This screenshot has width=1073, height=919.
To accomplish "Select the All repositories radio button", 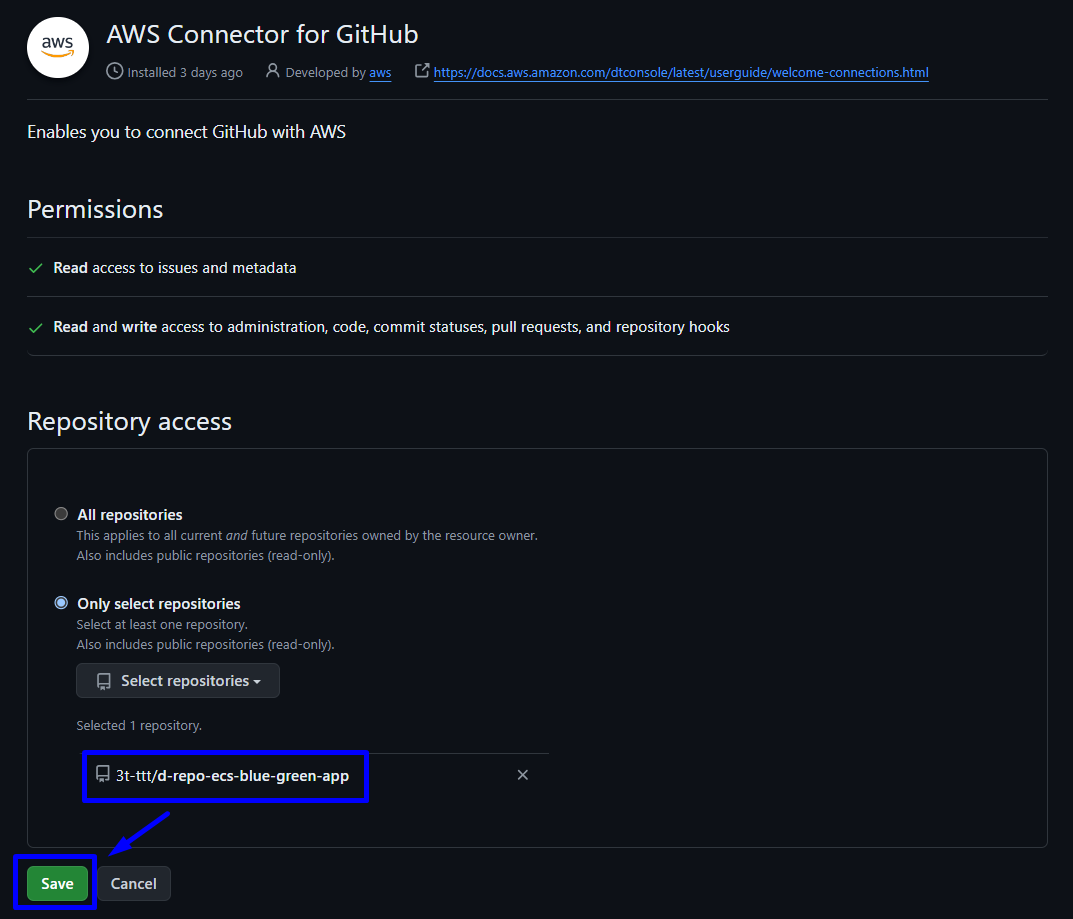I will pyautogui.click(x=61, y=514).
